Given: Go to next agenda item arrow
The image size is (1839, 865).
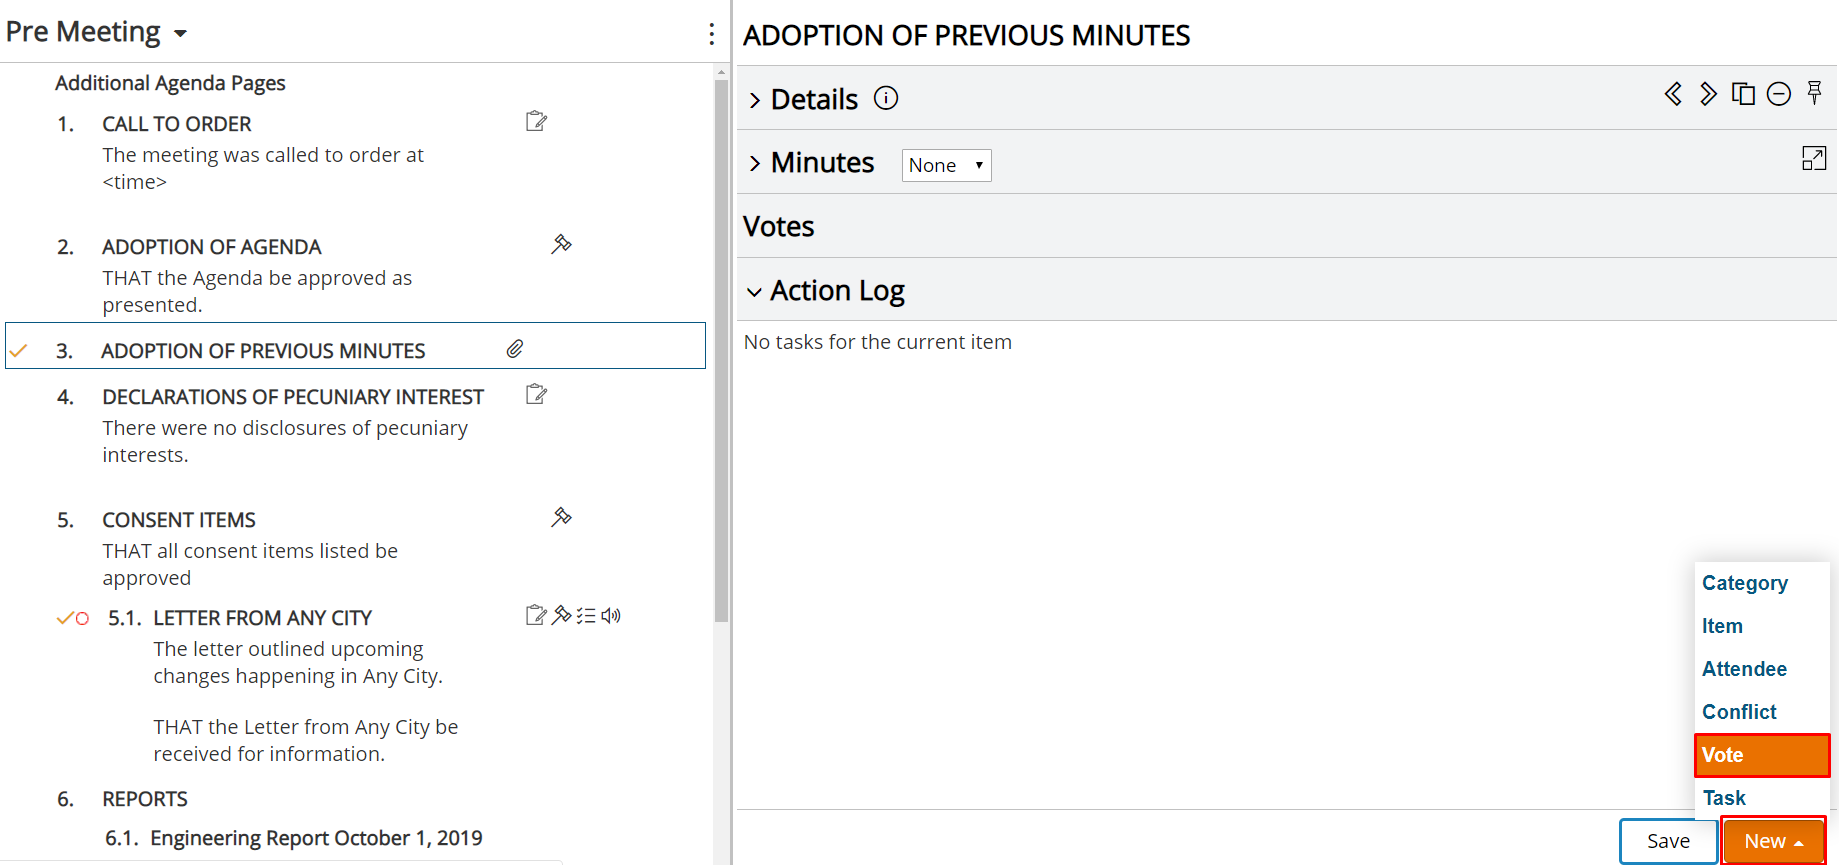Looking at the screenshot, I should coord(1708,94).
